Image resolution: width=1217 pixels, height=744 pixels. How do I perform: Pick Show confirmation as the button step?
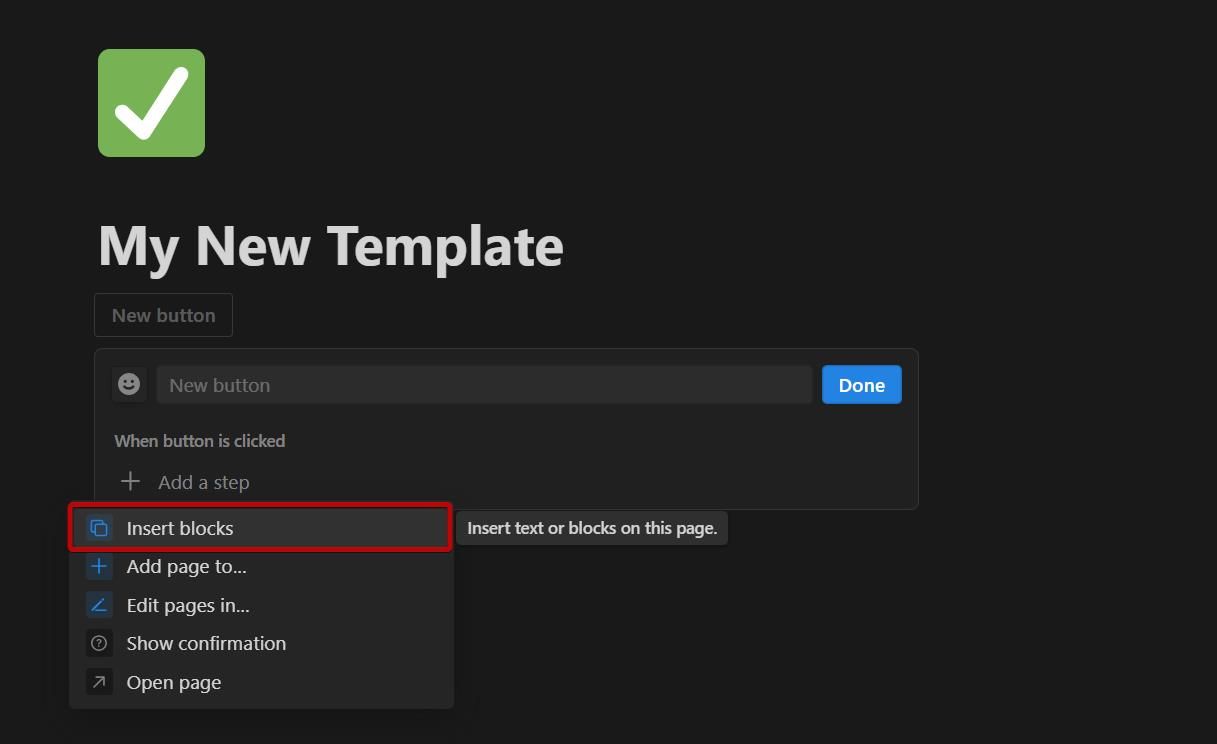pyautogui.click(x=206, y=643)
